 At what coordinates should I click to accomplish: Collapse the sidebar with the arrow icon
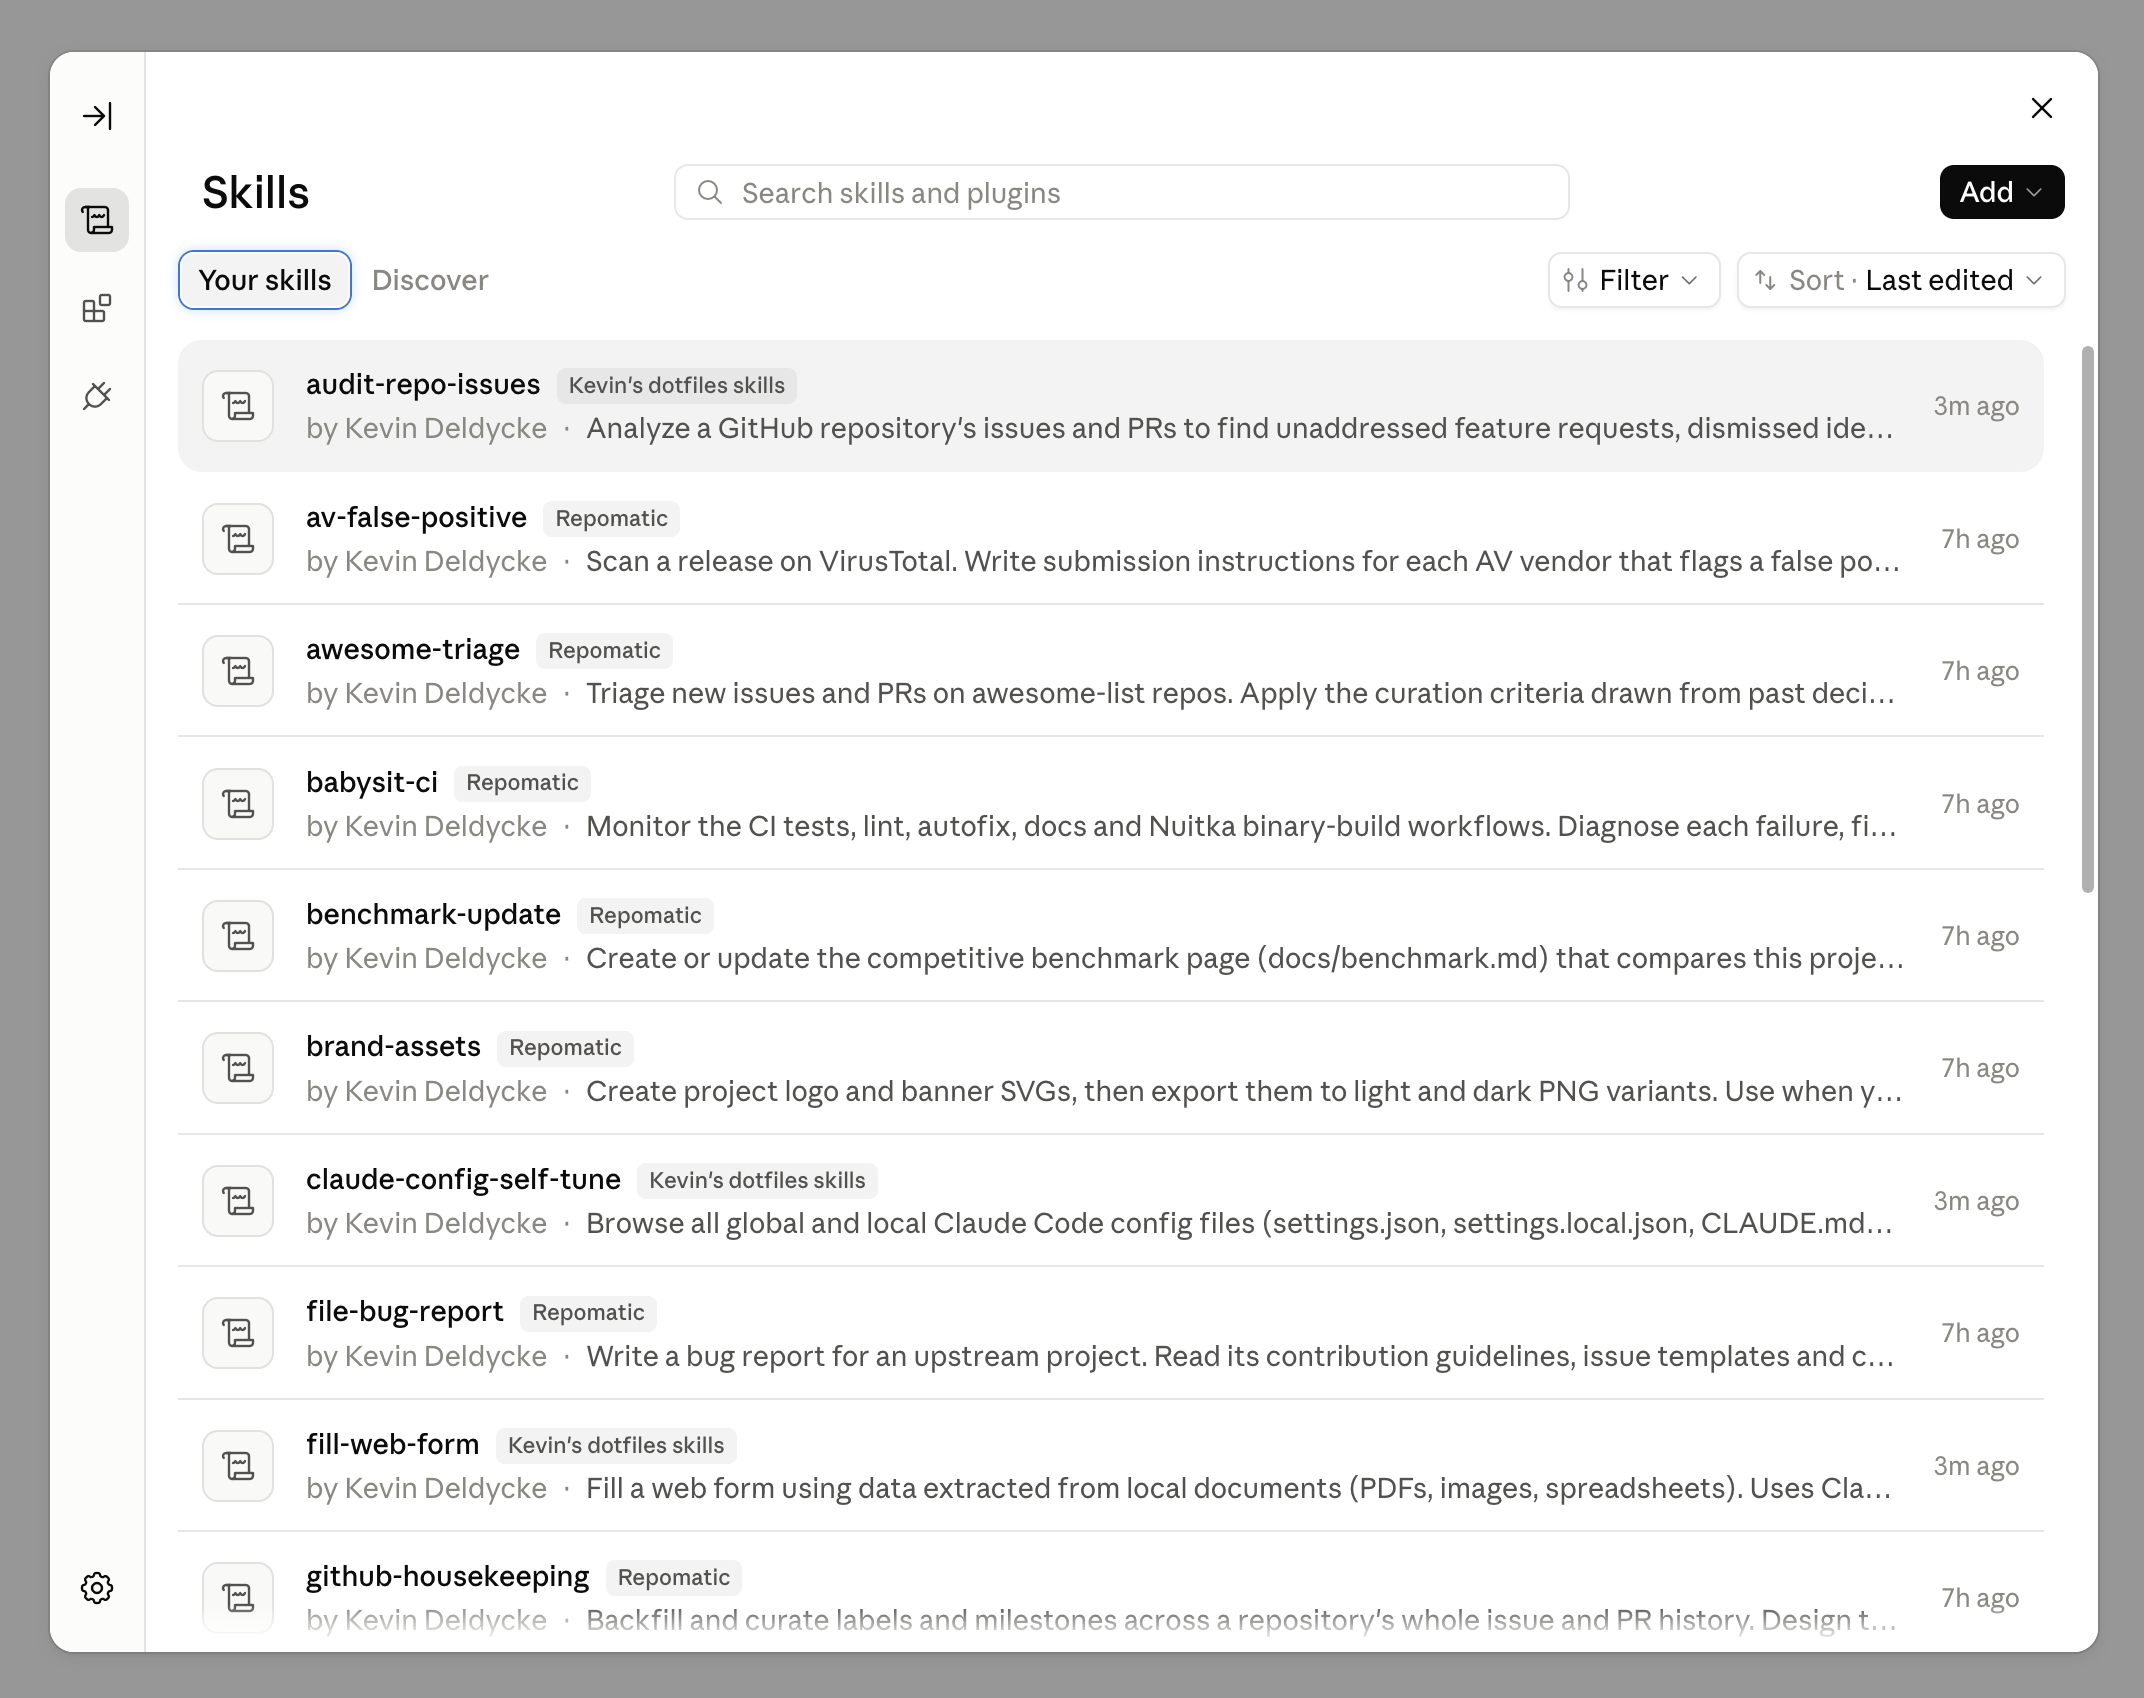pyautogui.click(x=97, y=116)
